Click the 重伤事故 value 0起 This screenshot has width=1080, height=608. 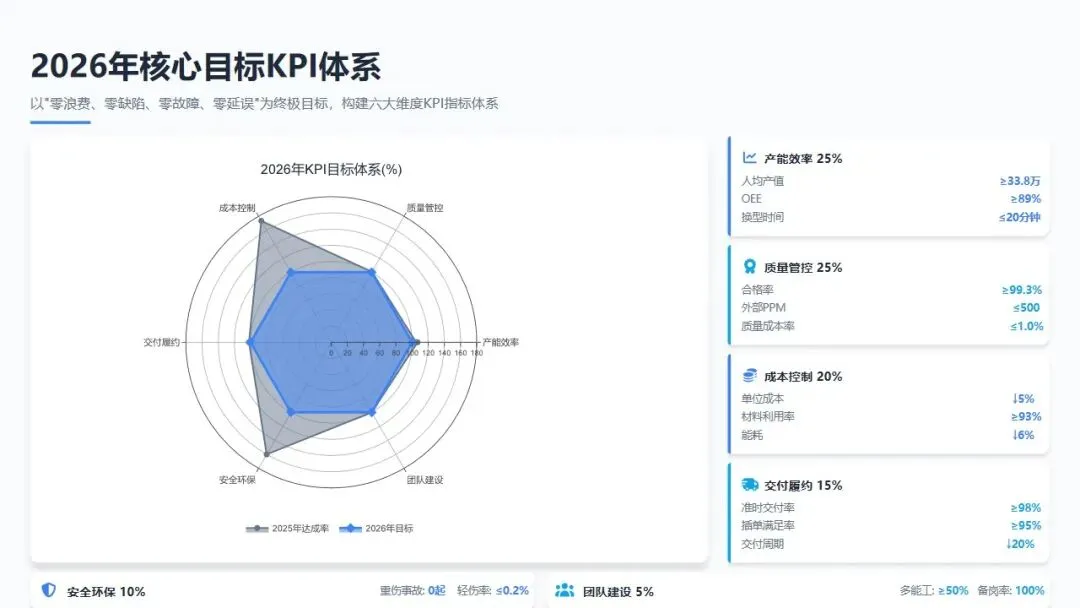tap(437, 590)
